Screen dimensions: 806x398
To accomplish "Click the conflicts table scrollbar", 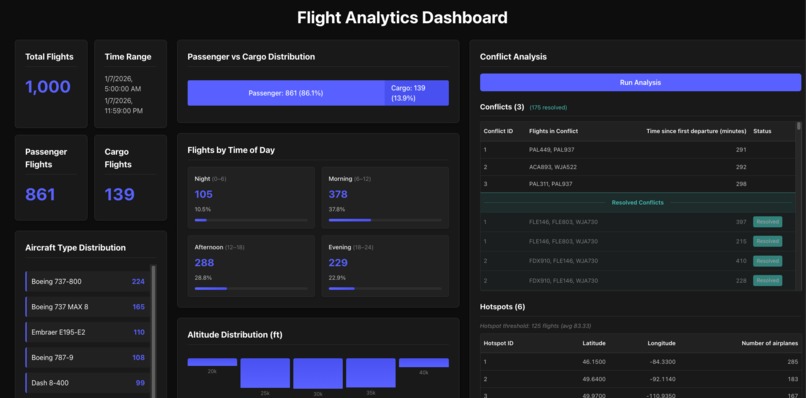I will pos(798,126).
